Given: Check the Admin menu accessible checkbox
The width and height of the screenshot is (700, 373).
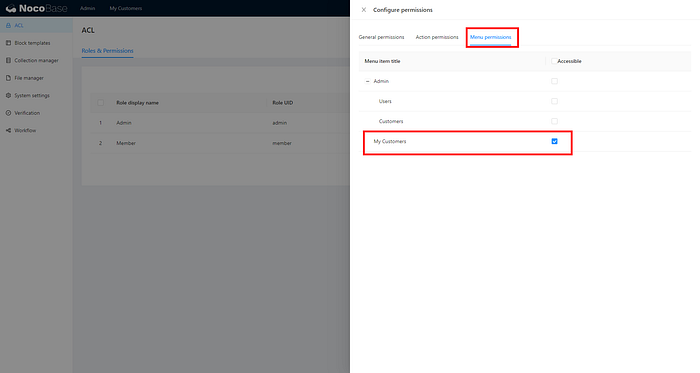Looking at the screenshot, I should click(x=554, y=81).
